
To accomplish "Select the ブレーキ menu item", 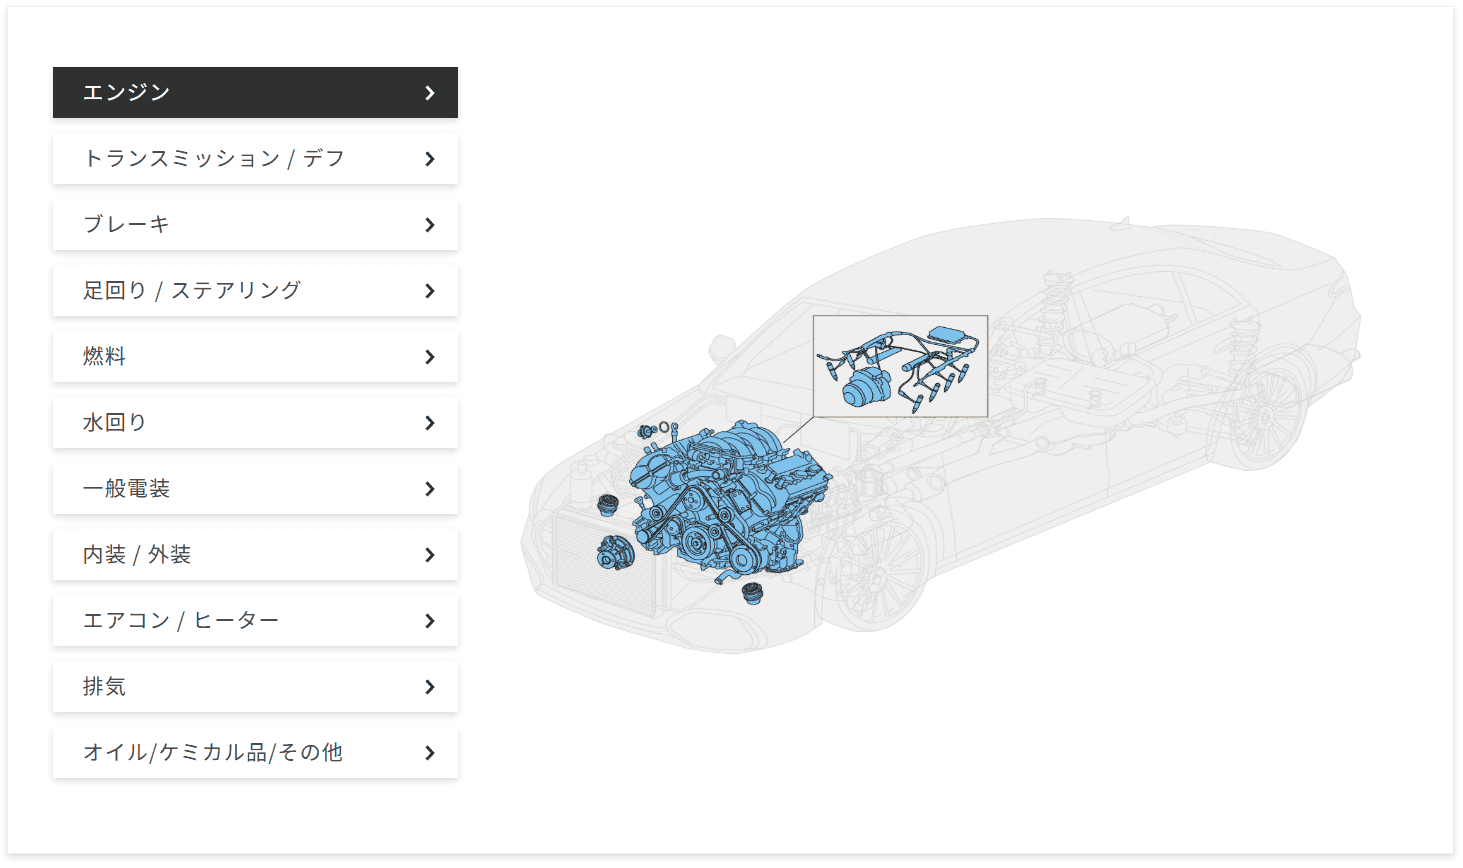I will (x=255, y=225).
